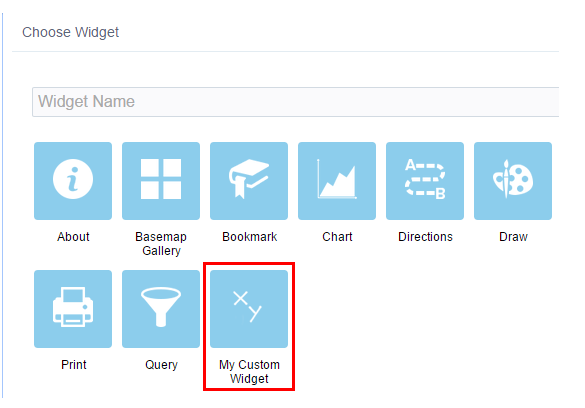585x408 pixels.
Task: Click the Bookmark label text
Action: click(x=250, y=237)
